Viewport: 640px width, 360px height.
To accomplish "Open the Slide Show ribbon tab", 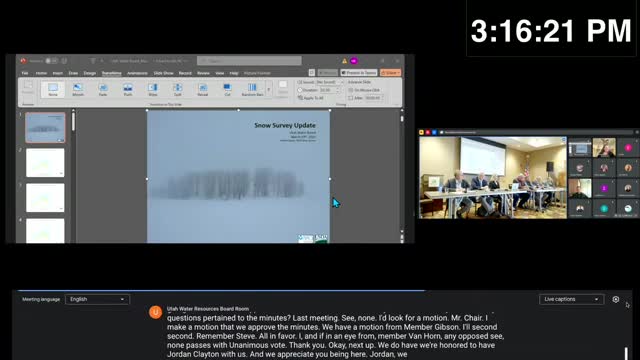I will [163, 73].
